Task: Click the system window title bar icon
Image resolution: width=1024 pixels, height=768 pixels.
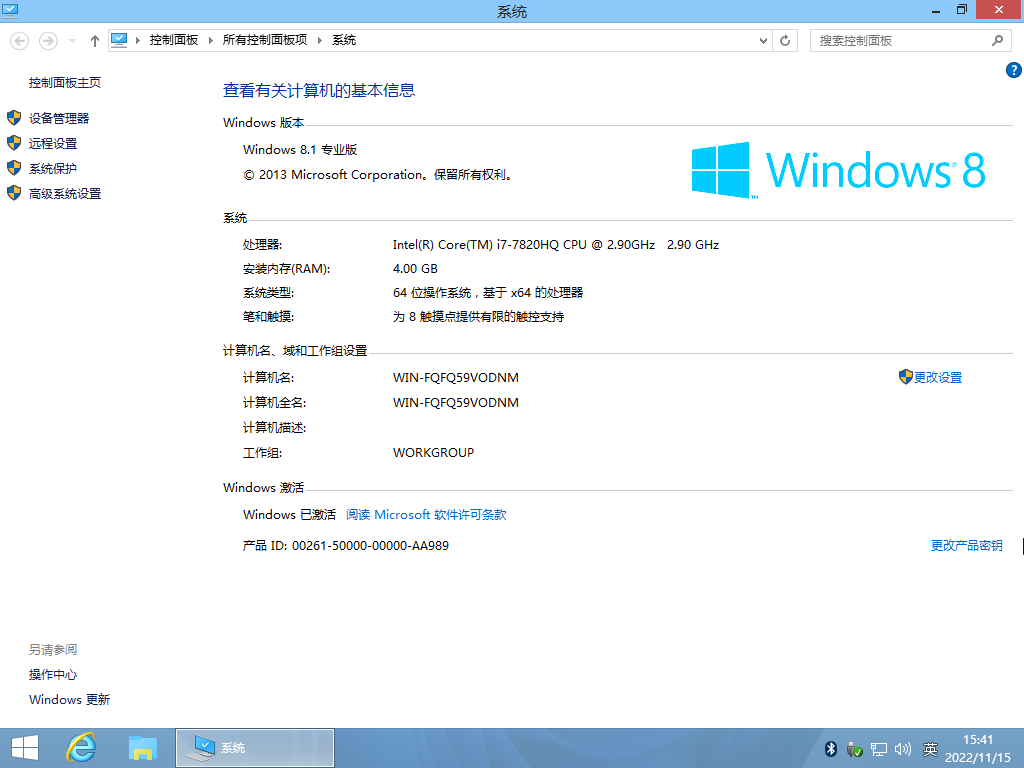Action: 10,10
